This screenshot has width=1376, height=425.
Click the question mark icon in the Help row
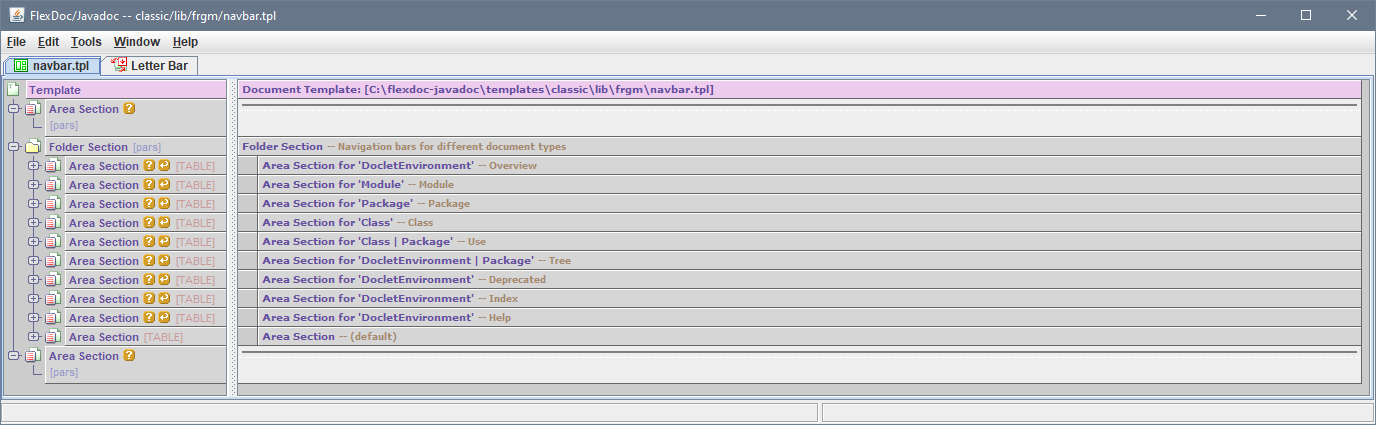point(149,318)
